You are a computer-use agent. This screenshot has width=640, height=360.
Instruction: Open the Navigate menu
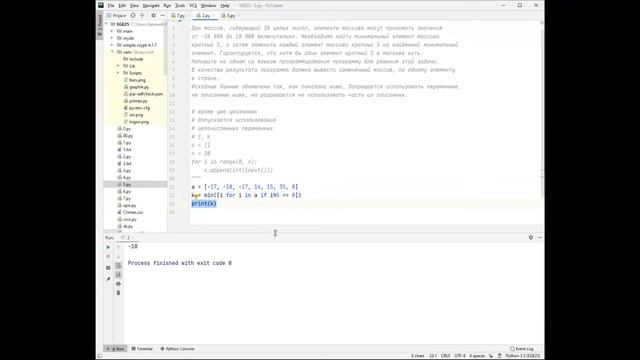pyautogui.click(x=151, y=6)
